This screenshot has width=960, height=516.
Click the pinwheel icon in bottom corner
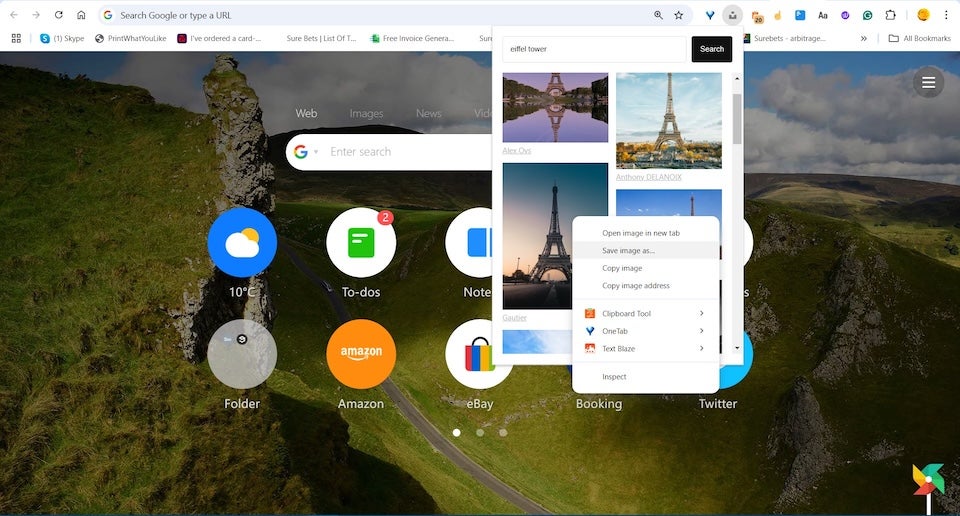click(x=928, y=482)
